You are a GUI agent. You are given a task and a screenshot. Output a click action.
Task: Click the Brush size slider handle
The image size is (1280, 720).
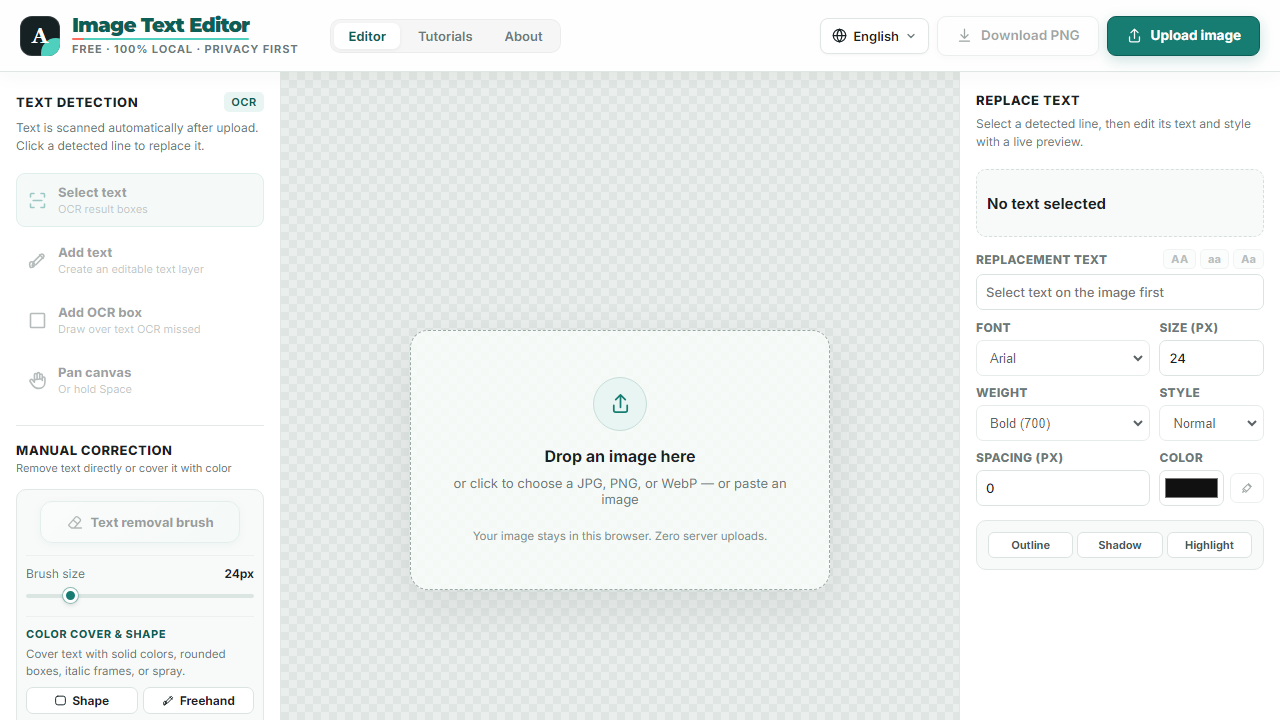[70, 596]
